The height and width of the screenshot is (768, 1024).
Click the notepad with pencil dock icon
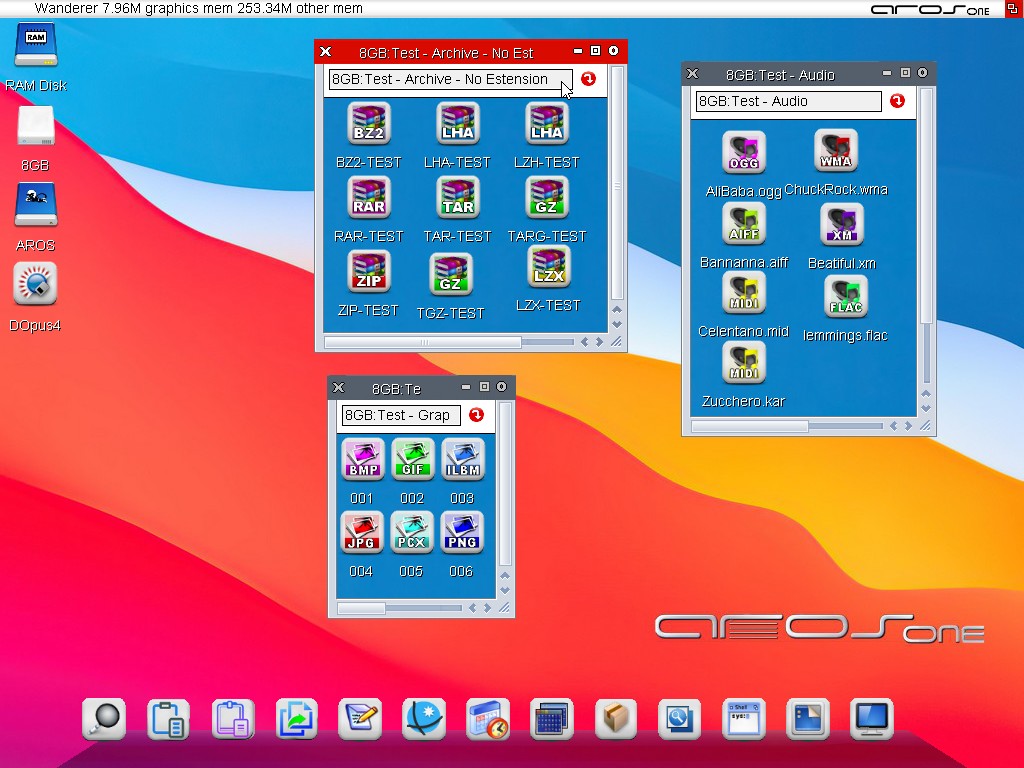pos(360,719)
